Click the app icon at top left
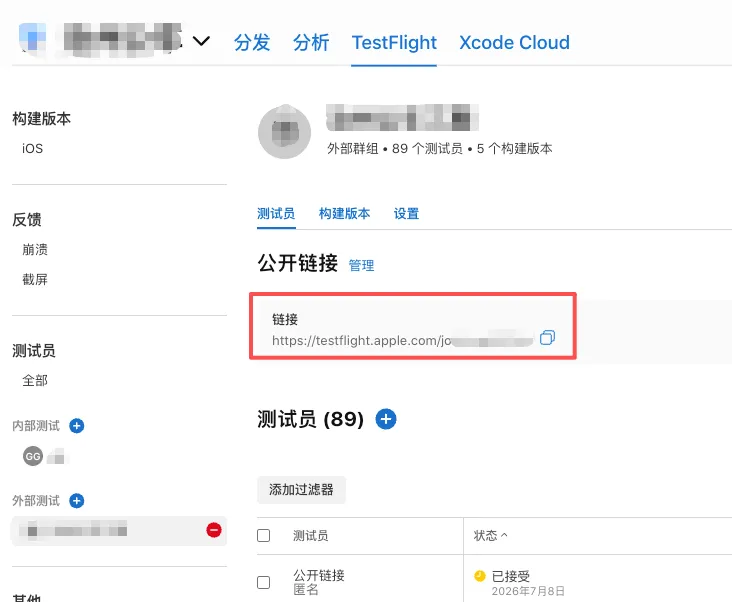Viewport: 732px width, 602px height. (32, 37)
